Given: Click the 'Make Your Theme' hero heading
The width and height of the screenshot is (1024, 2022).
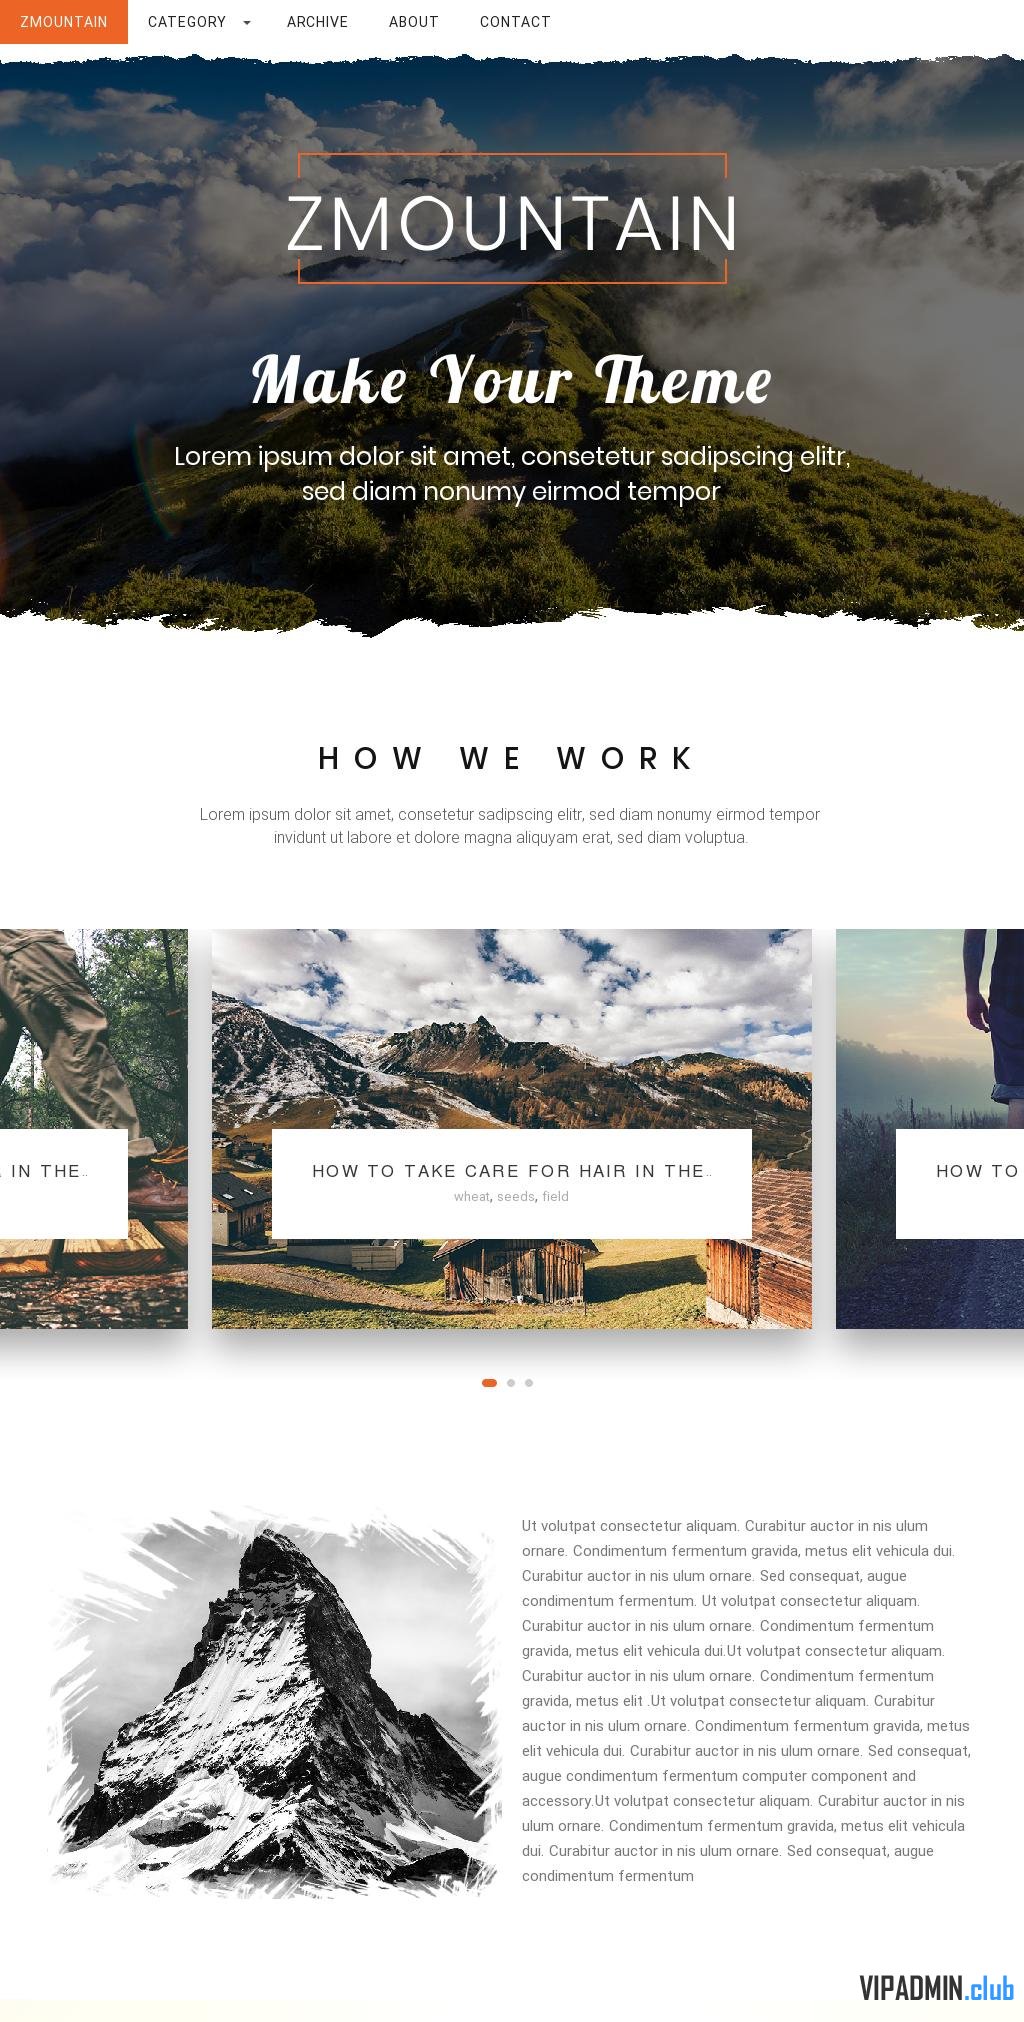Looking at the screenshot, I should click(512, 381).
